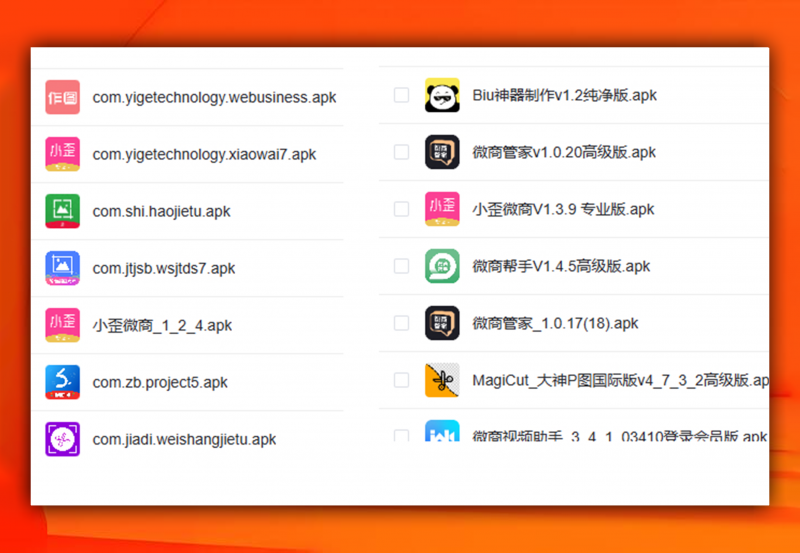Click the 微商管家_1.0.17(18).apk file name
Image resolution: width=800 pixels, height=553 pixels.
coord(555,323)
